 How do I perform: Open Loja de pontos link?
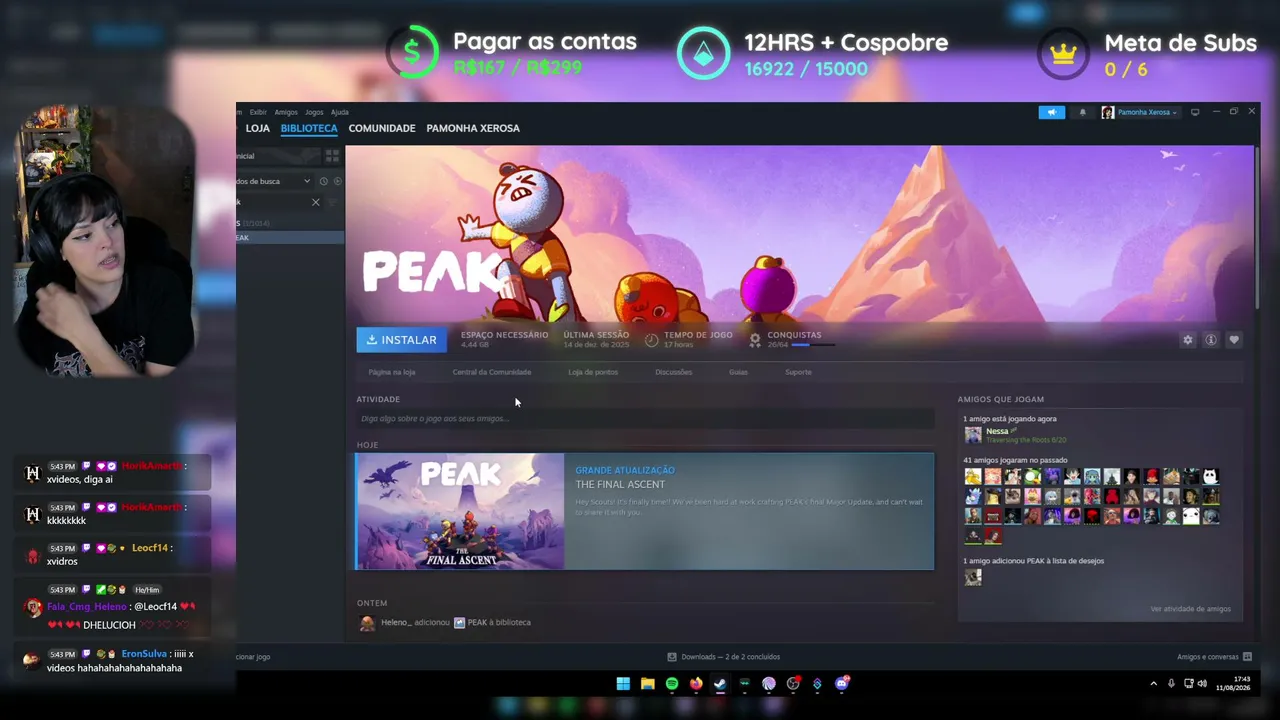pos(593,372)
